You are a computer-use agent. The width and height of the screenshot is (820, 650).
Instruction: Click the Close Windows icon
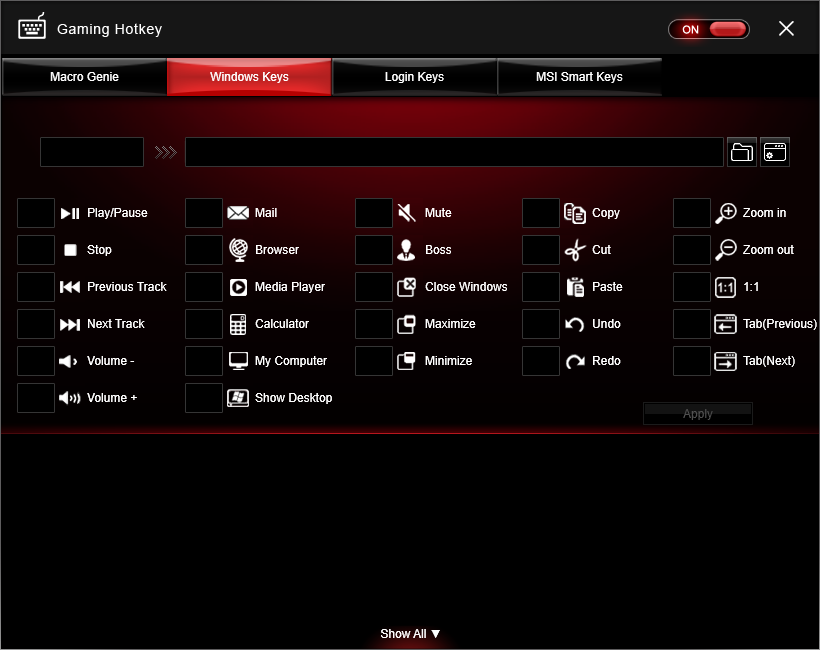point(406,287)
